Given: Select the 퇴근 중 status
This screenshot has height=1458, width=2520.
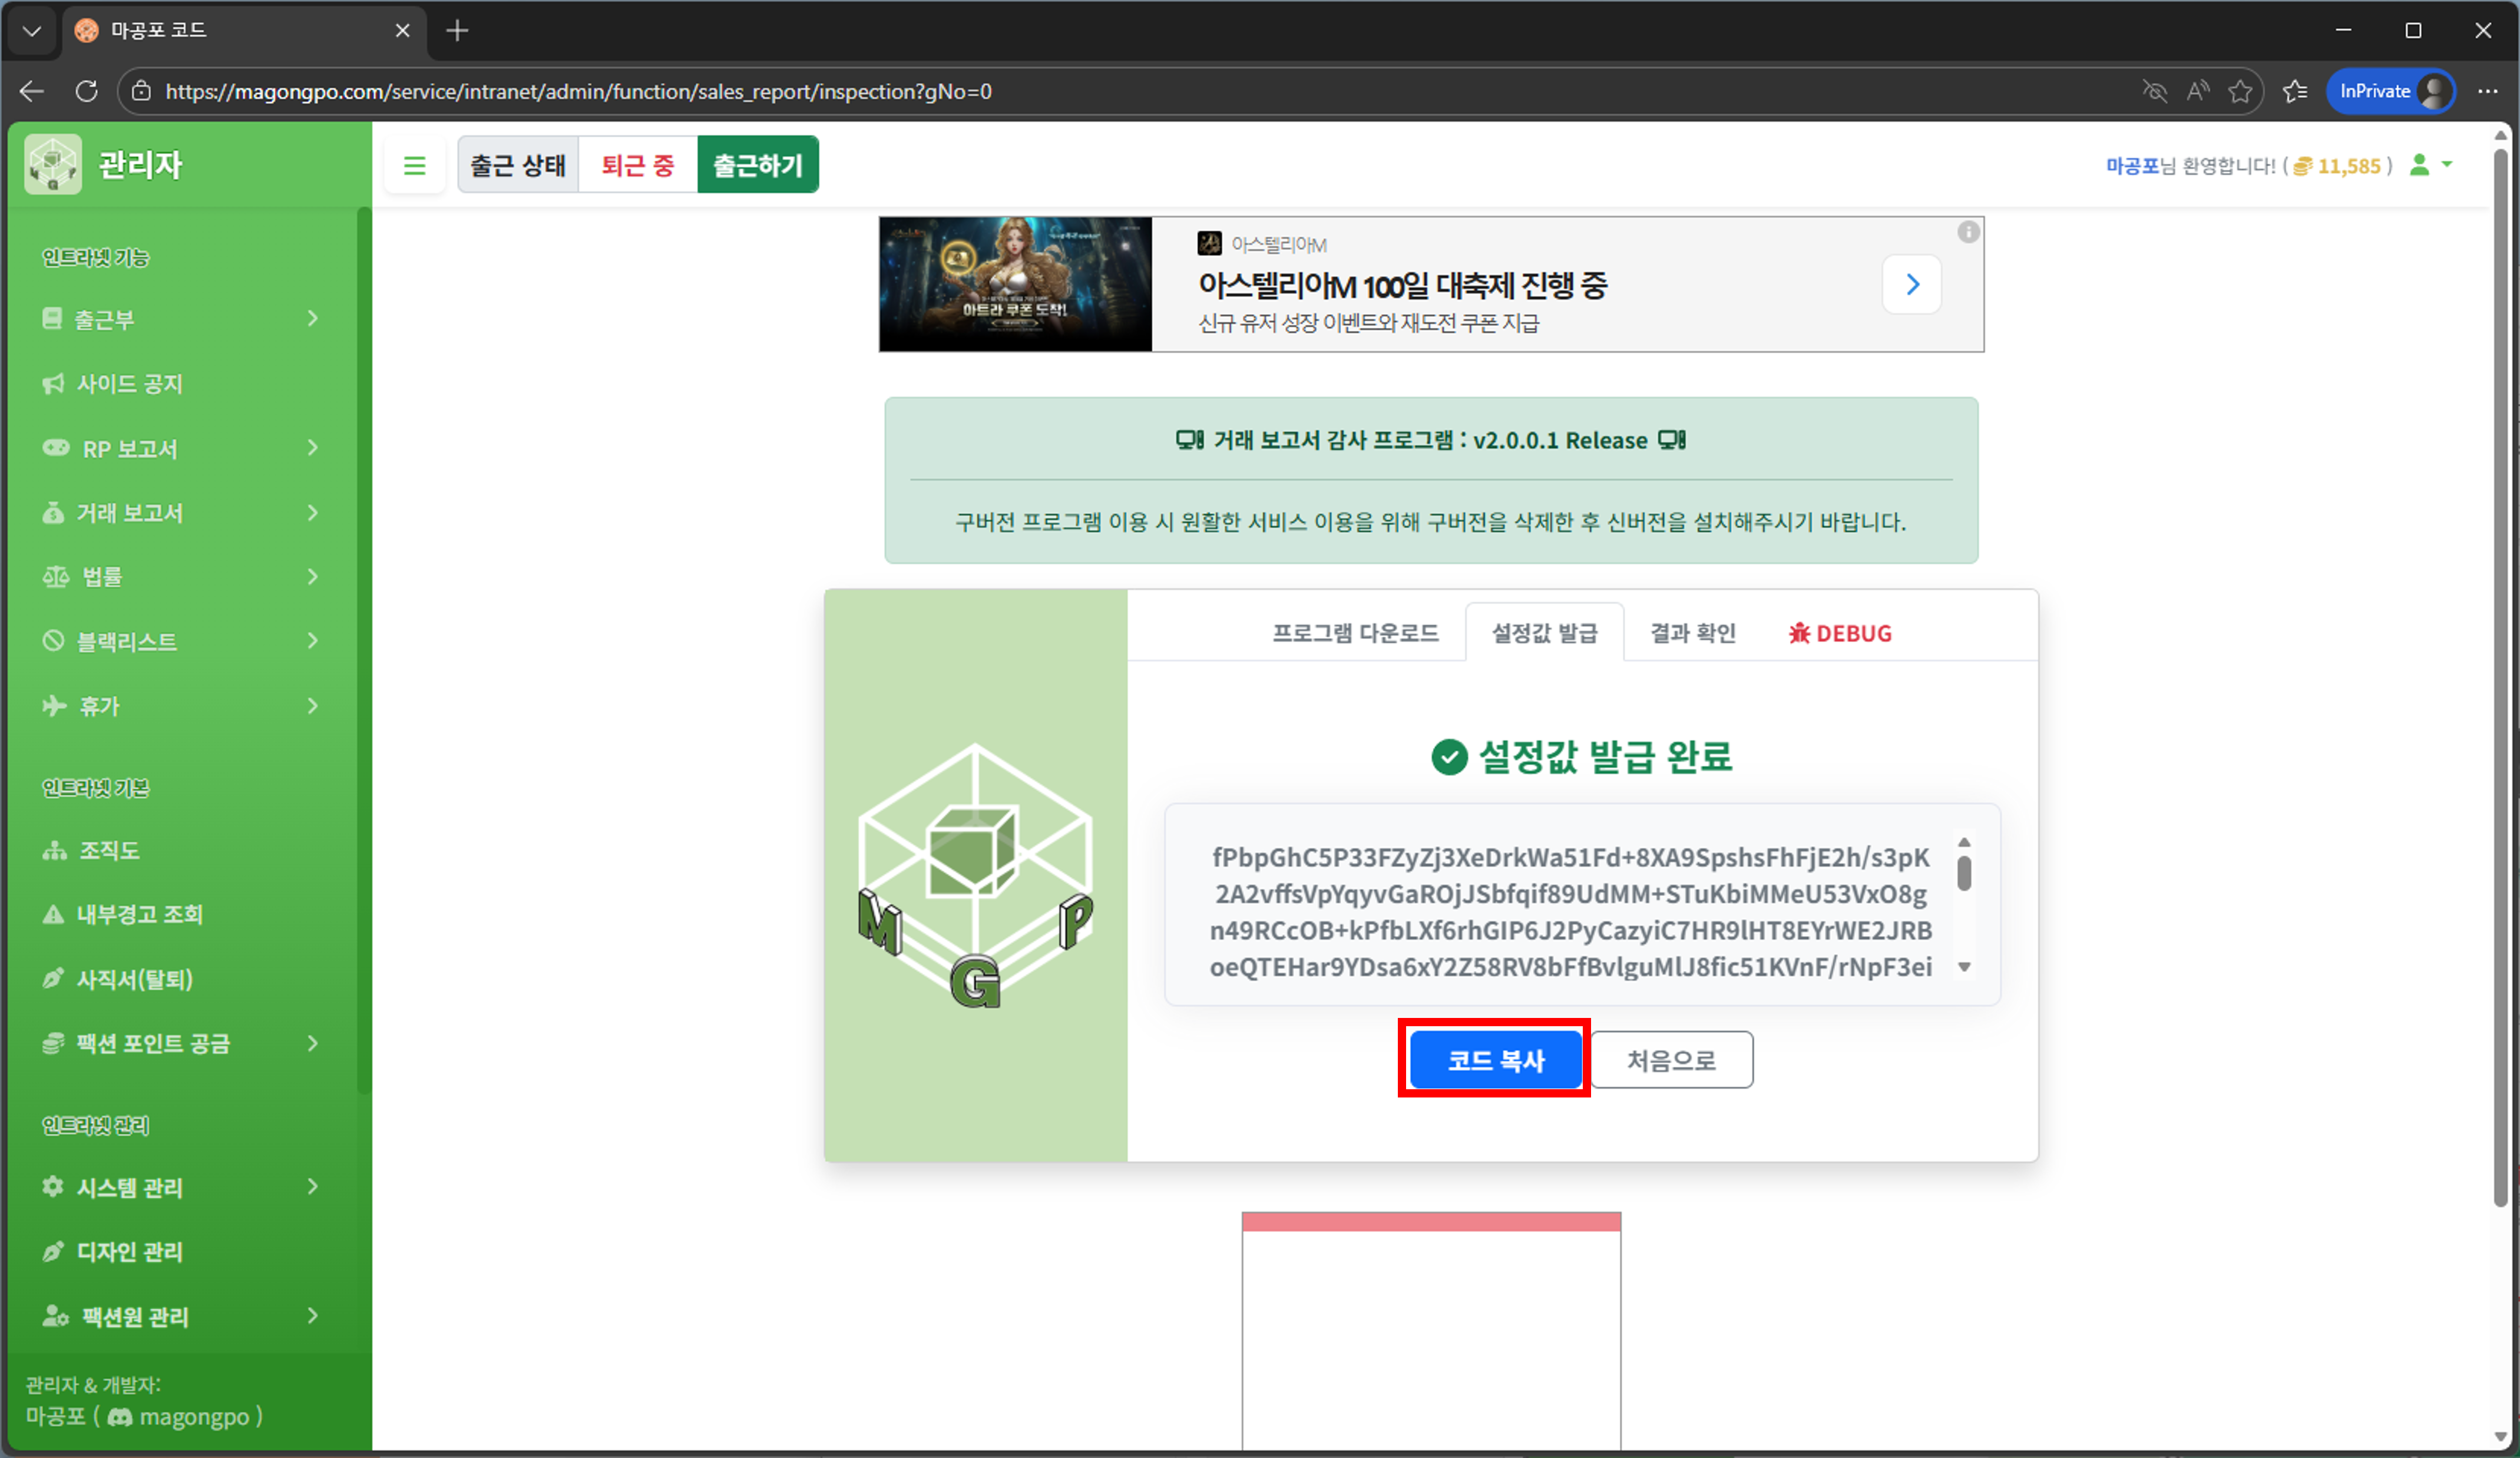Looking at the screenshot, I should pos(636,164).
